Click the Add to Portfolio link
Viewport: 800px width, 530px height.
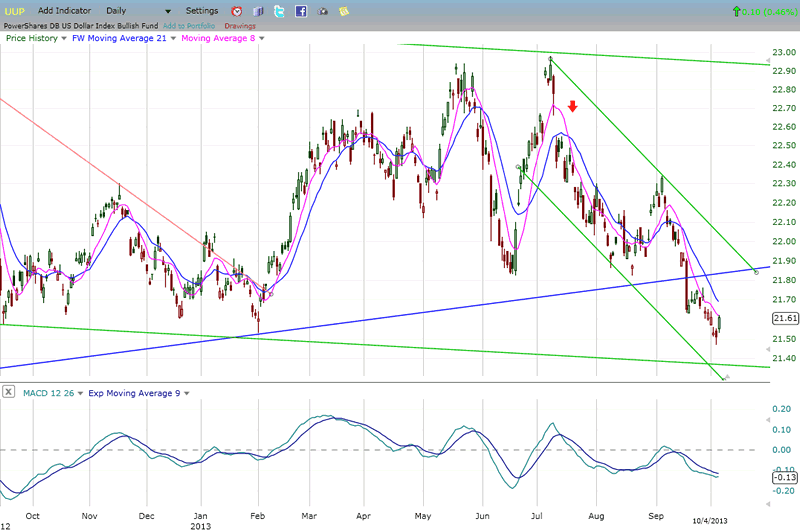tap(189, 25)
